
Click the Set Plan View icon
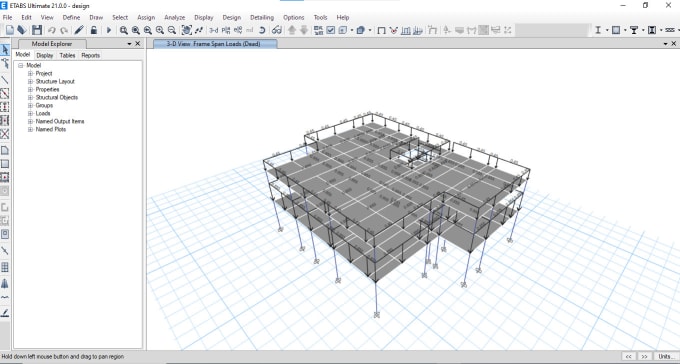(x=226, y=30)
